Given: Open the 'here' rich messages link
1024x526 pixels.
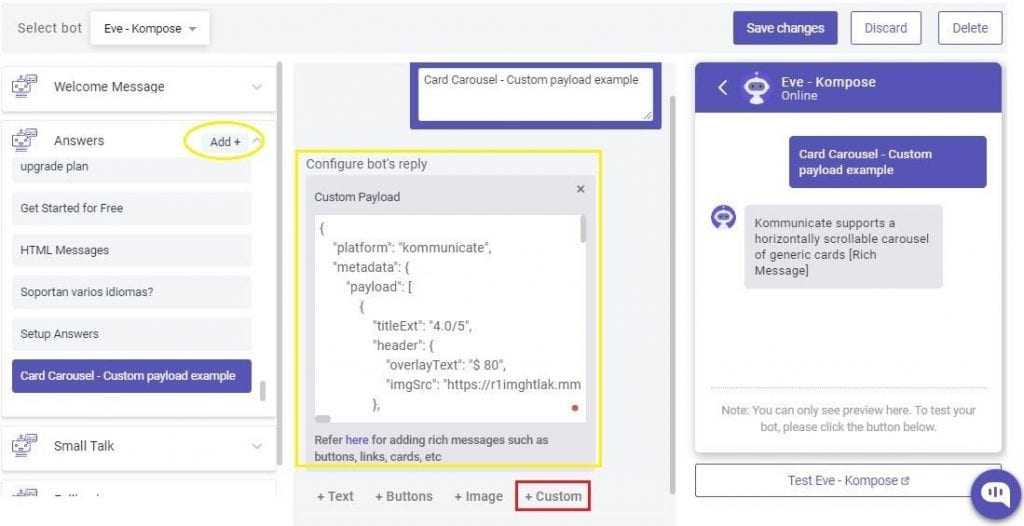Looking at the screenshot, I should 357,440.
